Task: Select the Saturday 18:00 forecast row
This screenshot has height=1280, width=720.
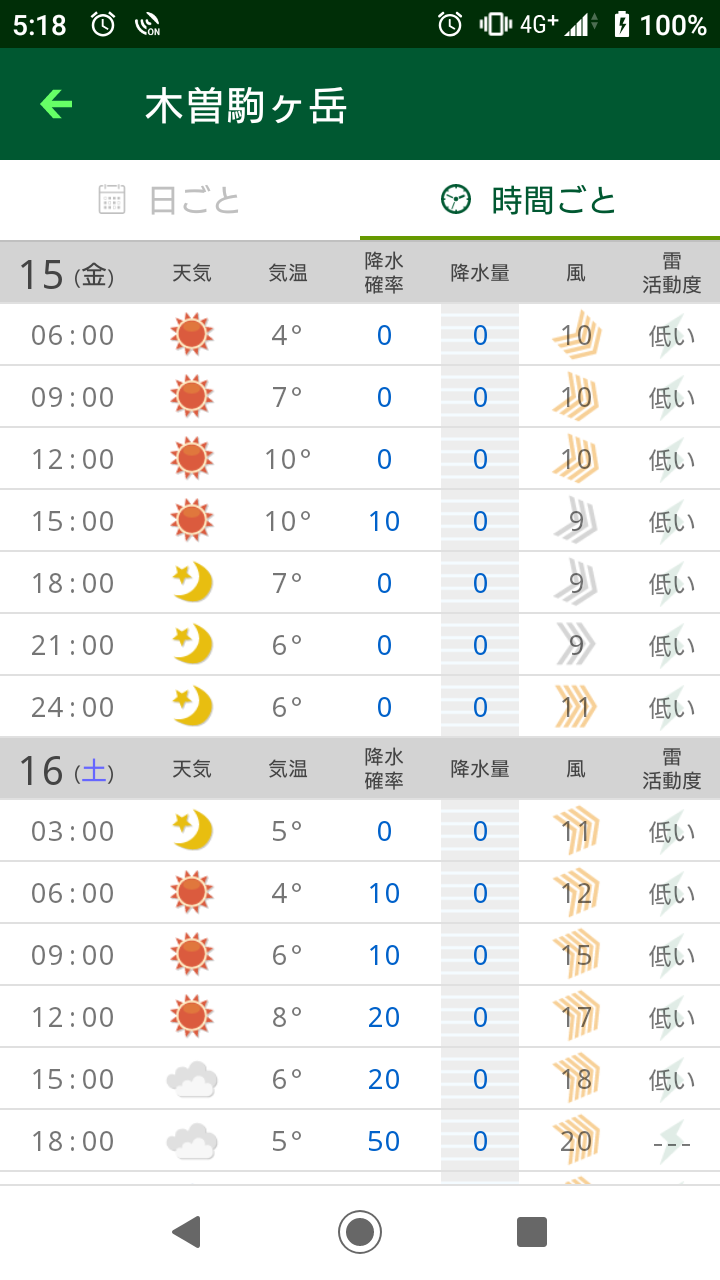Action: pos(360,1141)
